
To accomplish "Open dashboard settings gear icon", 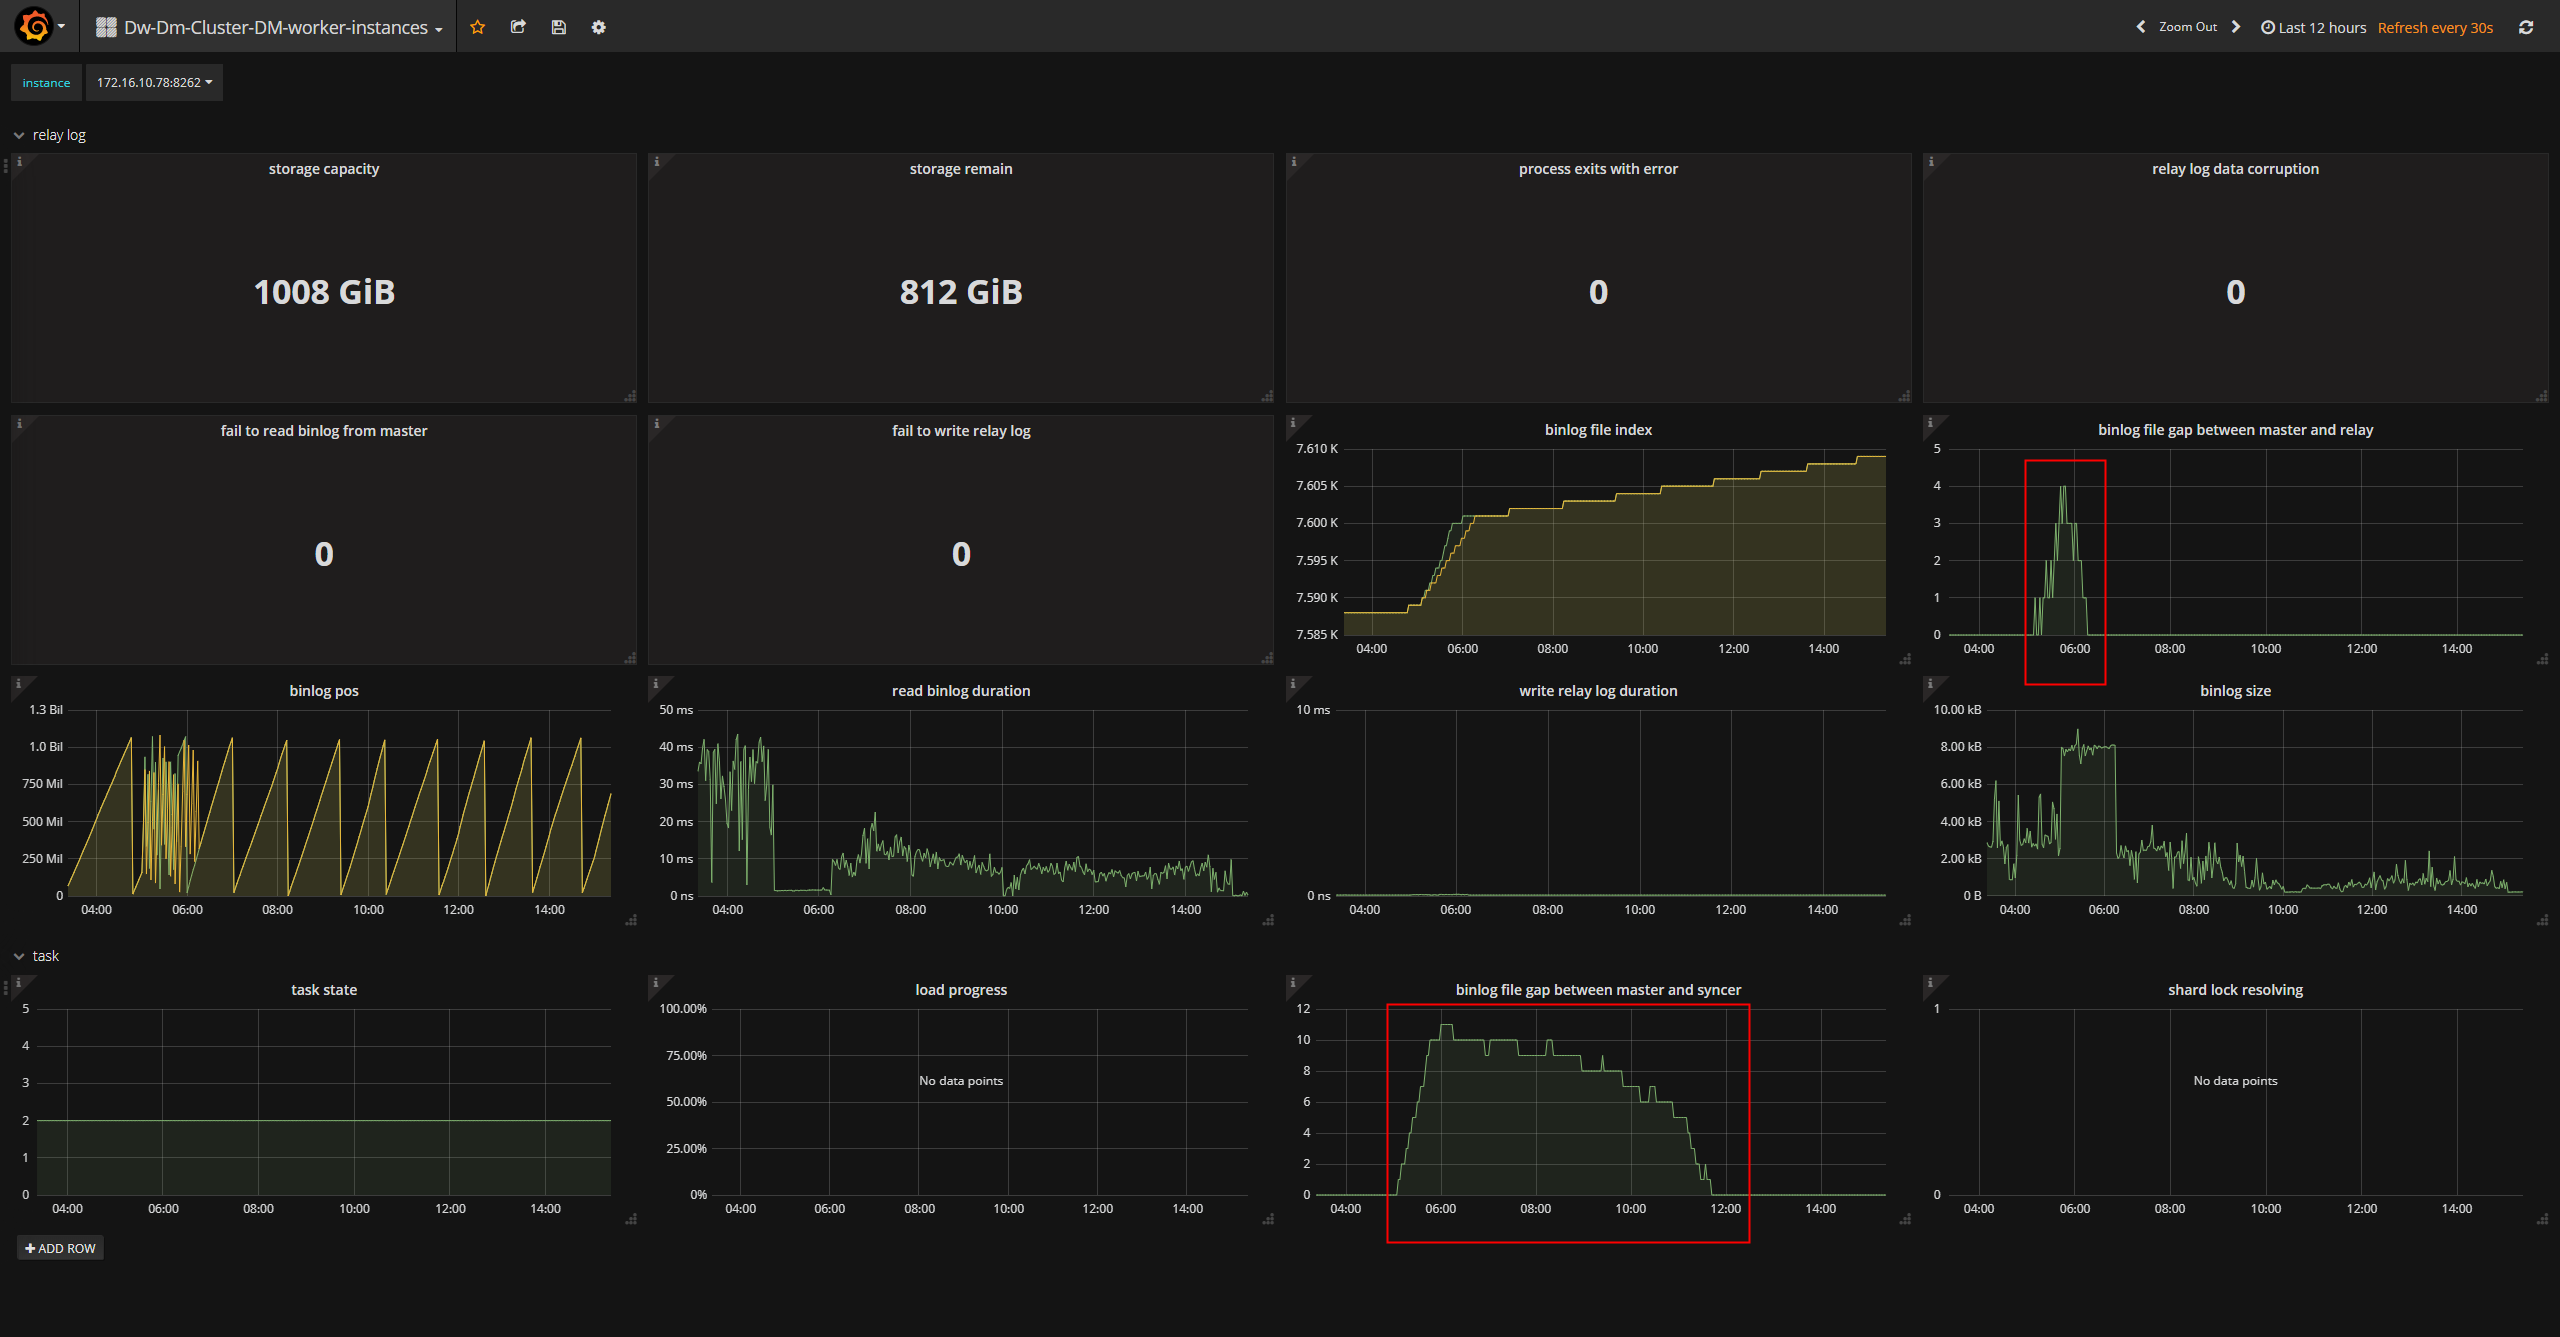I will (598, 27).
